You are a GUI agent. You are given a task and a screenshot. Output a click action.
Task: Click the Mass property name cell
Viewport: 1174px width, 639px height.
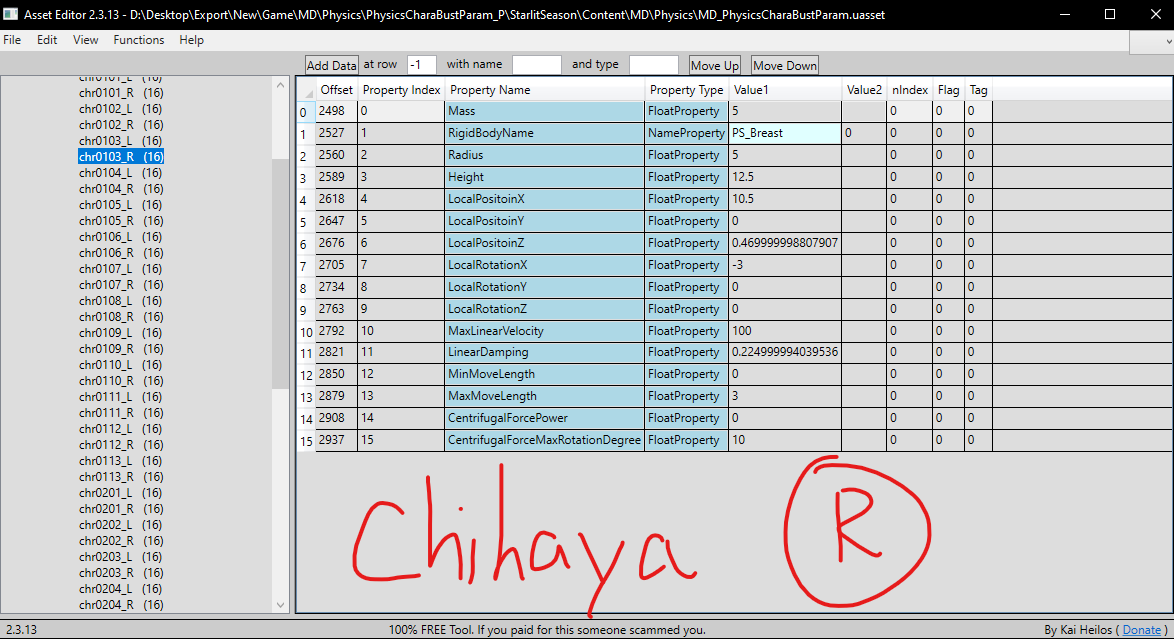click(544, 111)
